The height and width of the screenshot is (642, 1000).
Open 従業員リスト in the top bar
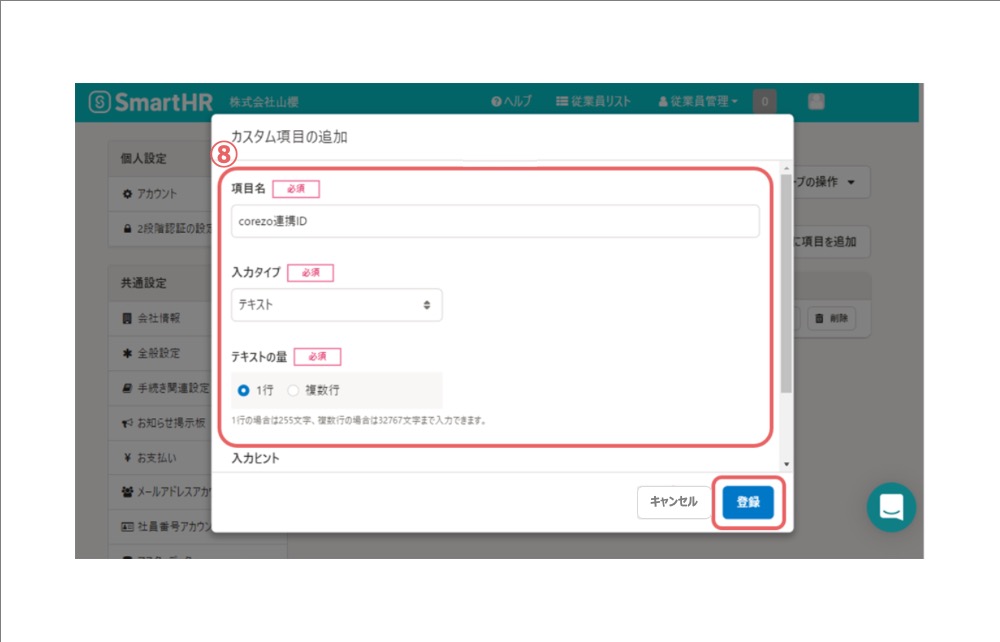click(593, 101)
